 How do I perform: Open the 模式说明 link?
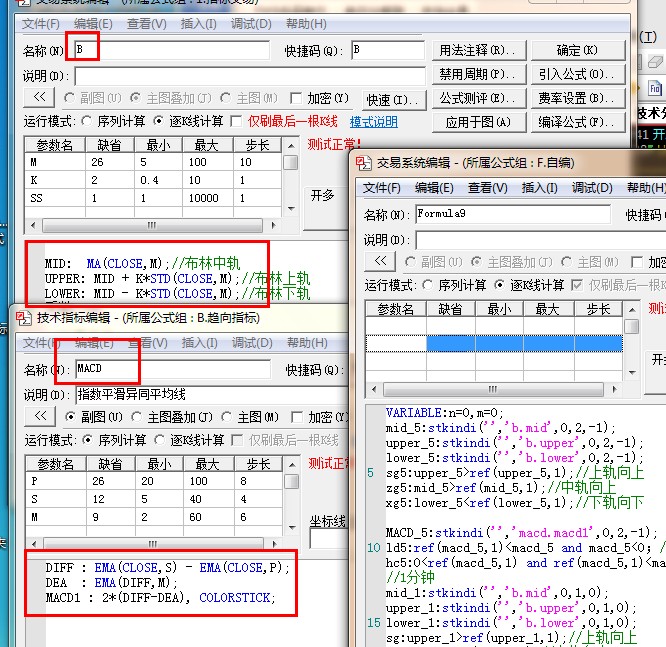(374, 122)
